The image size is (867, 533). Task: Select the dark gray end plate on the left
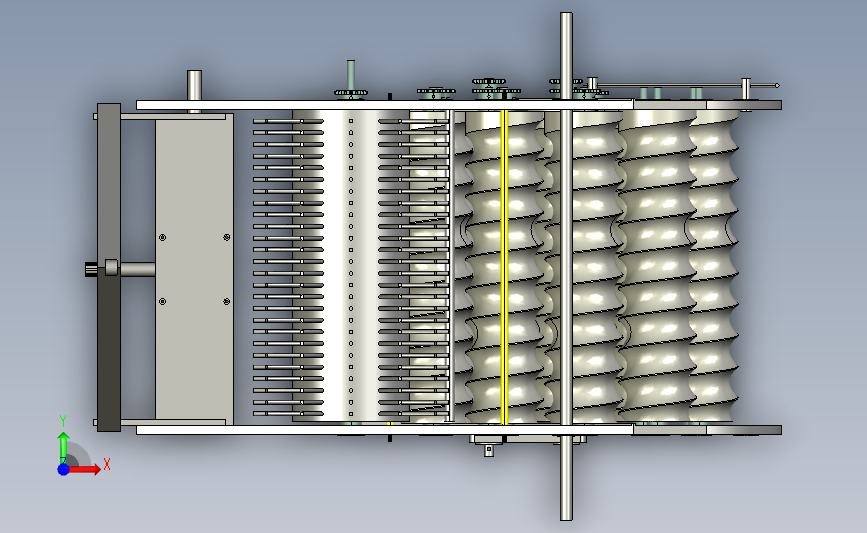point(109,267)
